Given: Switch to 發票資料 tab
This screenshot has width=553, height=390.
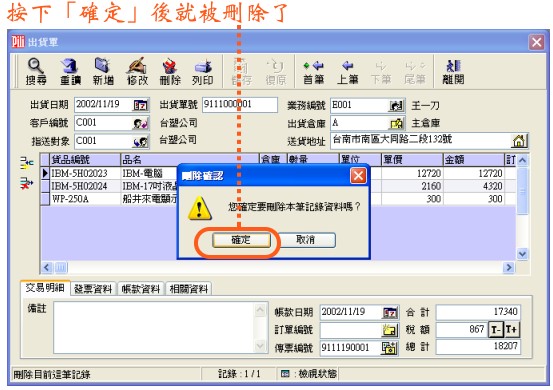Looking at the screenshot, I should tap(93, 289).
